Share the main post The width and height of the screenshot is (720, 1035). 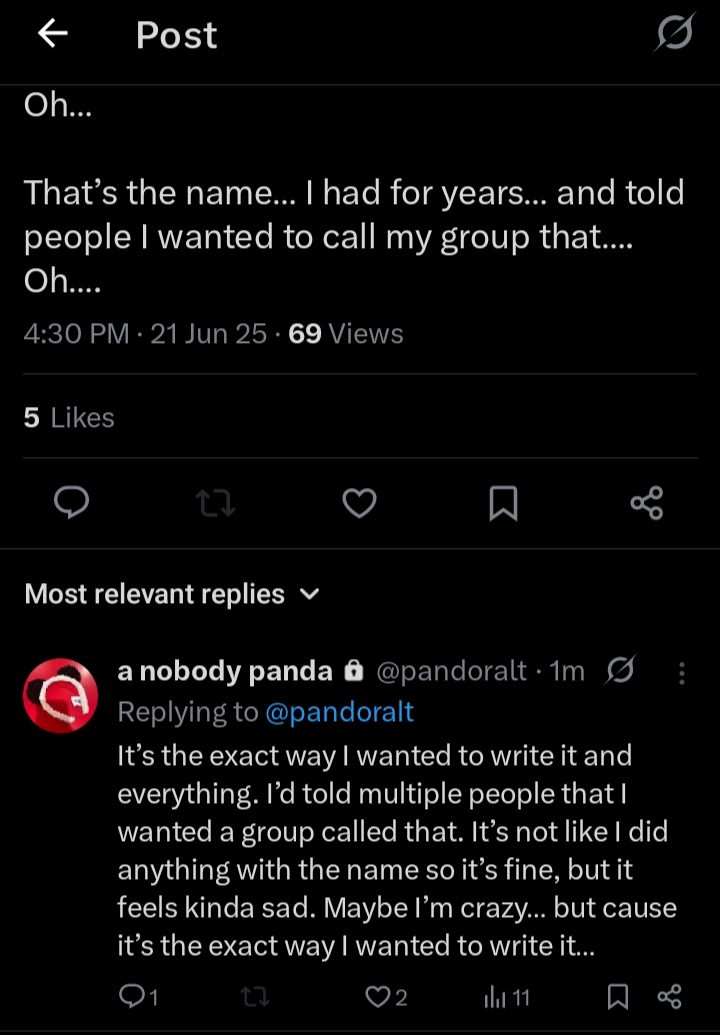pos(647,503)
